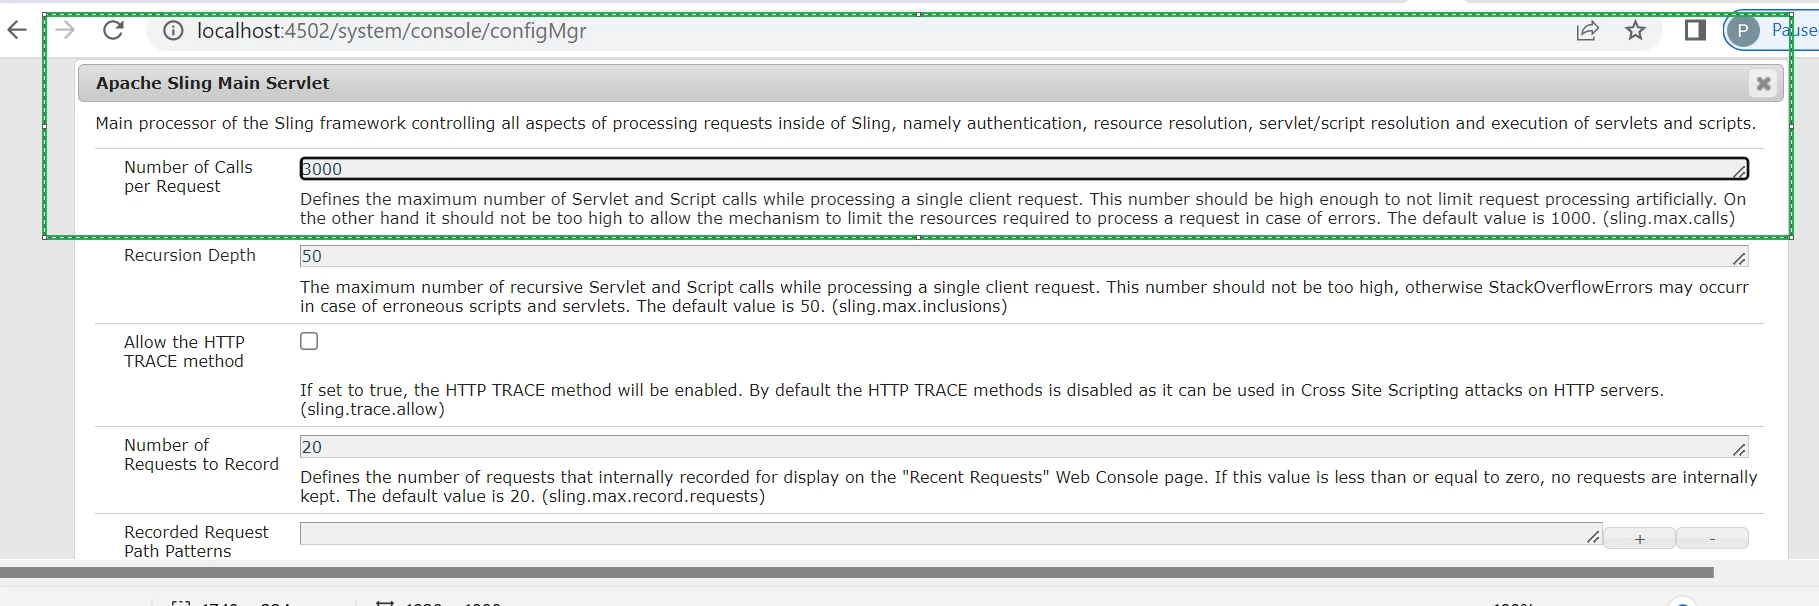Click the description mentioning sling.max.record.requests
The height and width of the screenshot is (606, 1819).
click(x=1028, y=487)
